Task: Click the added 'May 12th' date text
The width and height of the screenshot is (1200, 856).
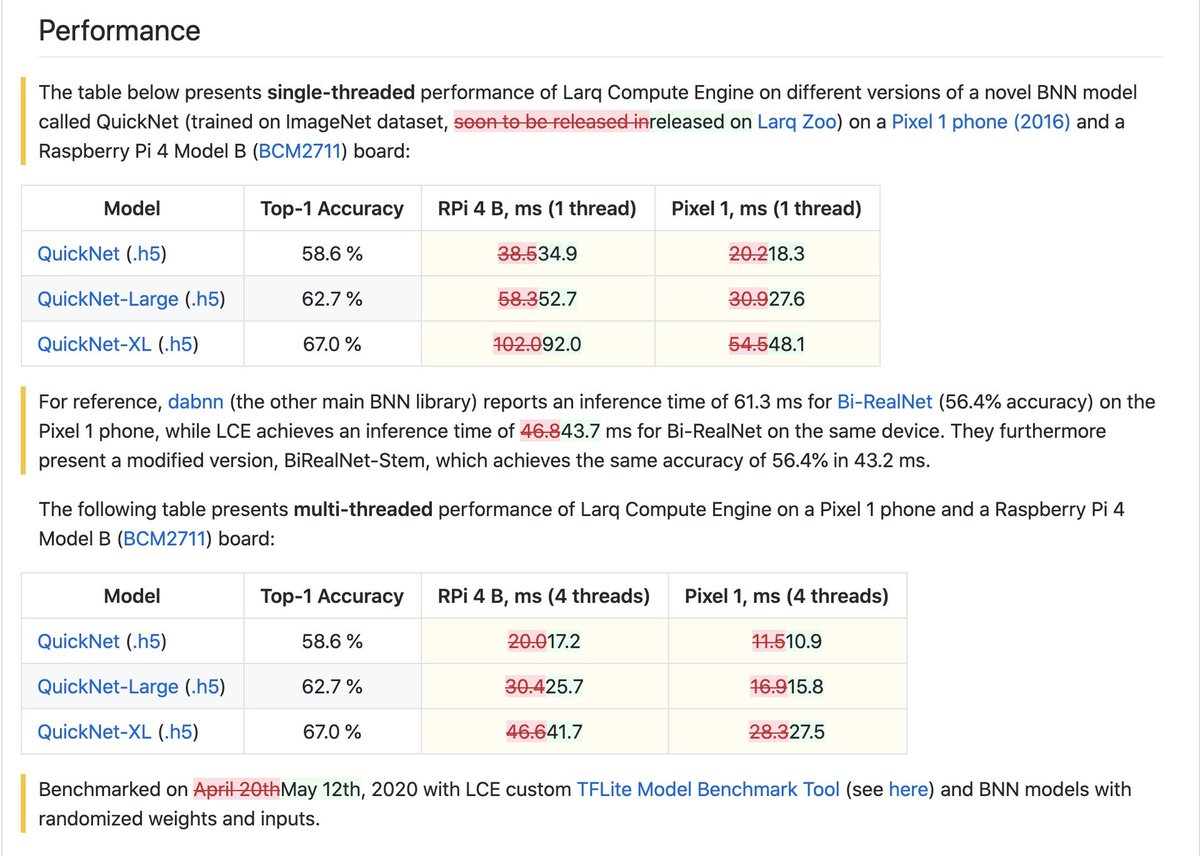Action: pos(322,789)
